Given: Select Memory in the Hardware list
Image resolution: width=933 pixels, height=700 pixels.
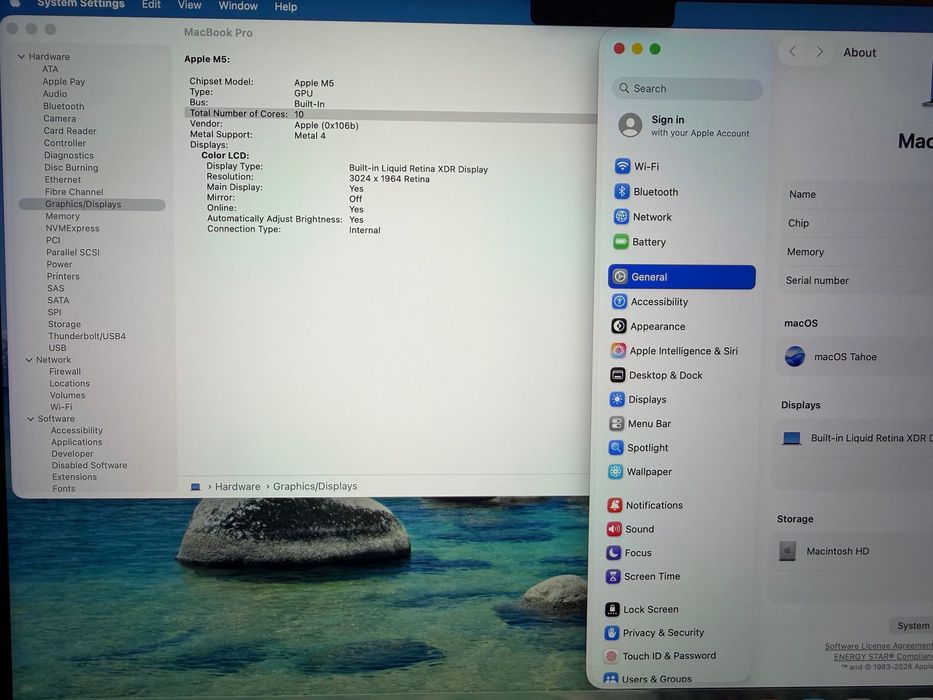Looking at the screenshot, I should pos(62,216).
